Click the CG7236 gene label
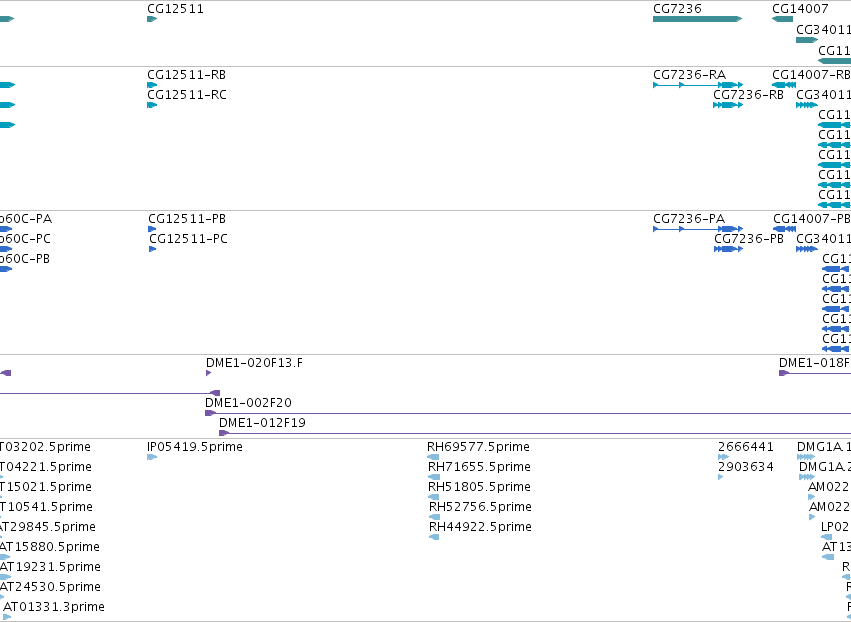The image size is (851, 622). (677, 9)
